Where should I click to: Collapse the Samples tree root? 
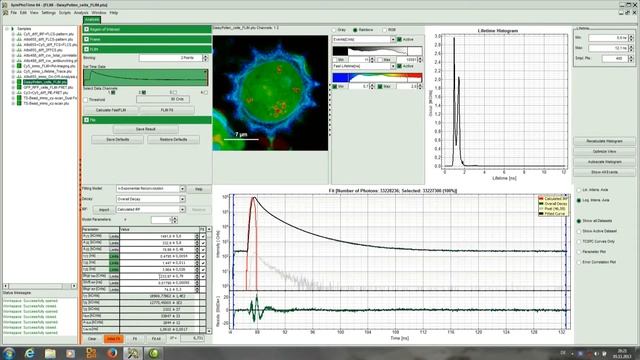point(7,29)
